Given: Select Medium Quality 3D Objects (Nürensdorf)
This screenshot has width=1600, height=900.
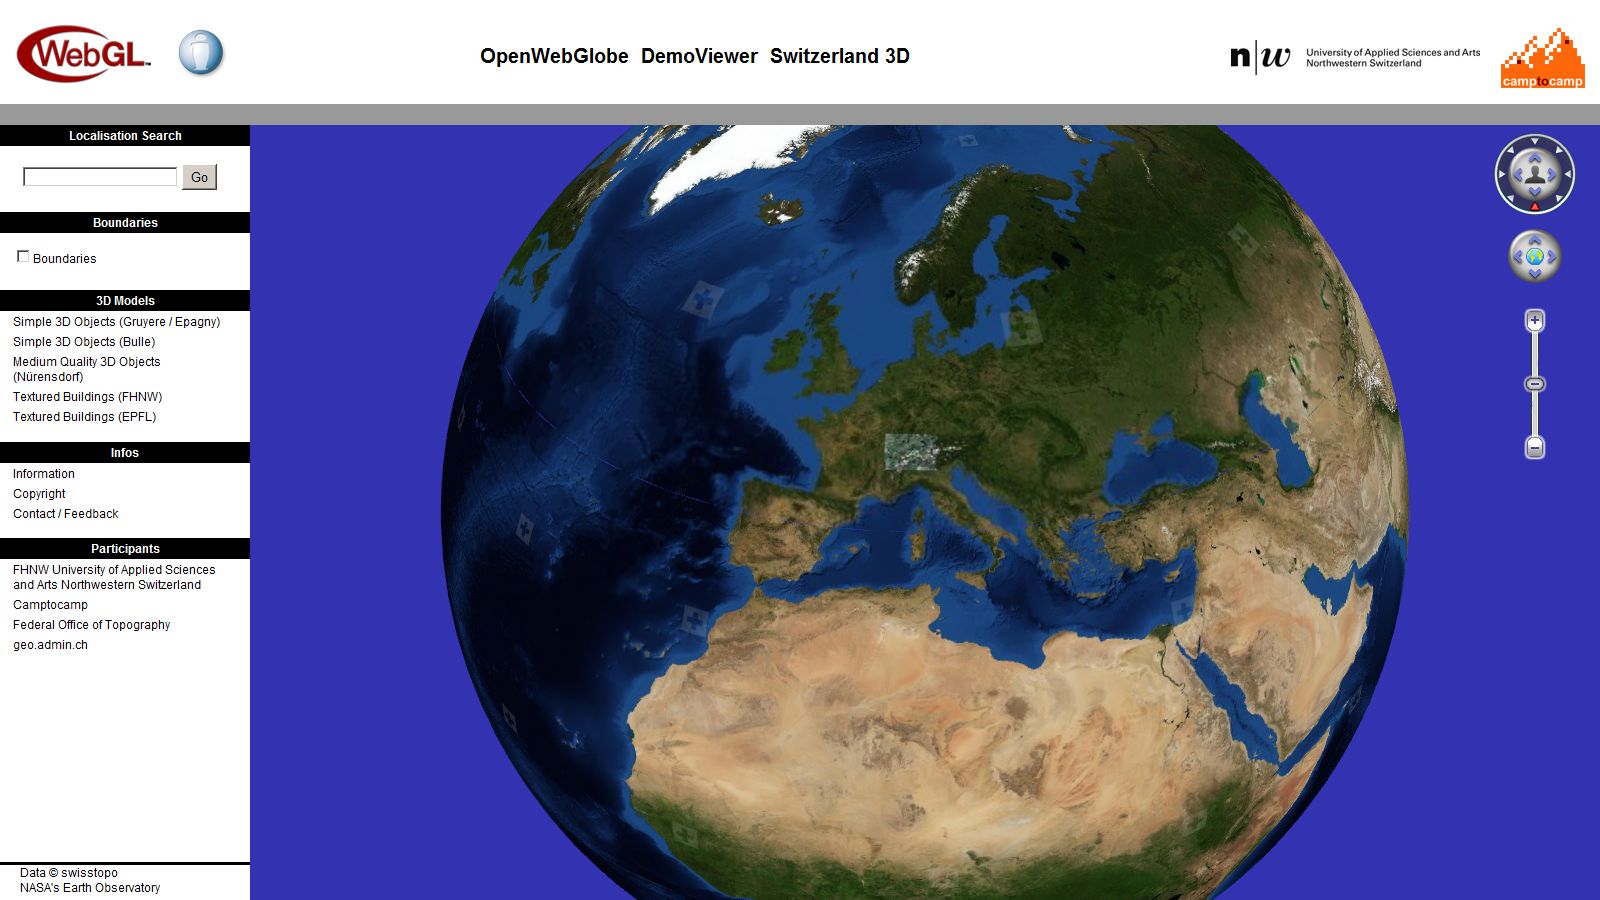Looking at the screenshot, I should 86,369.
